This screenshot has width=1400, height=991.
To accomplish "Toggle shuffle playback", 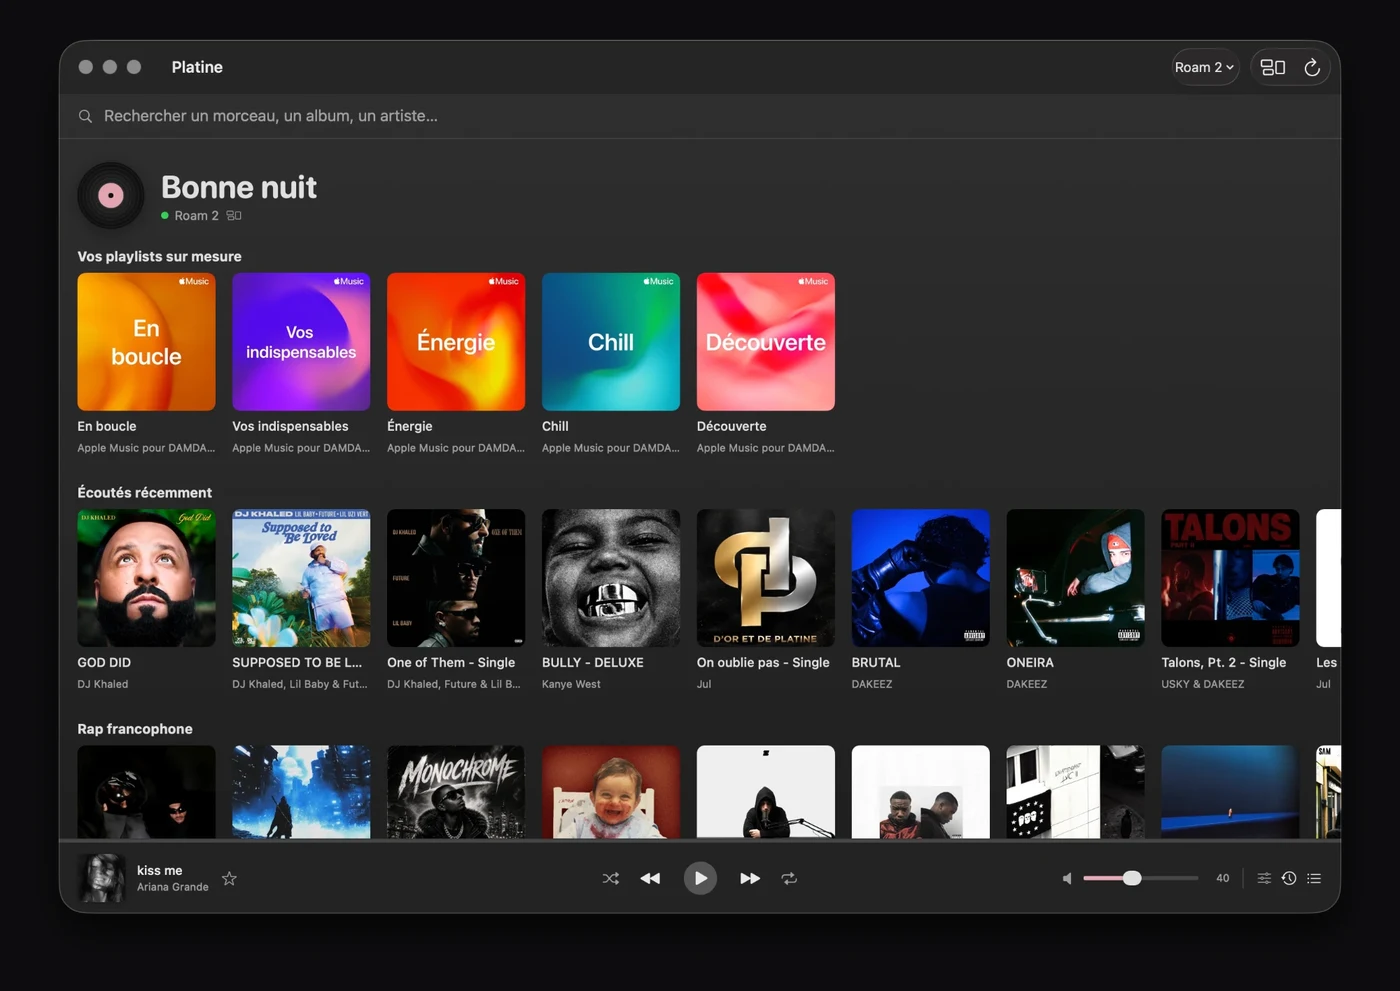I will click(611, 878).
